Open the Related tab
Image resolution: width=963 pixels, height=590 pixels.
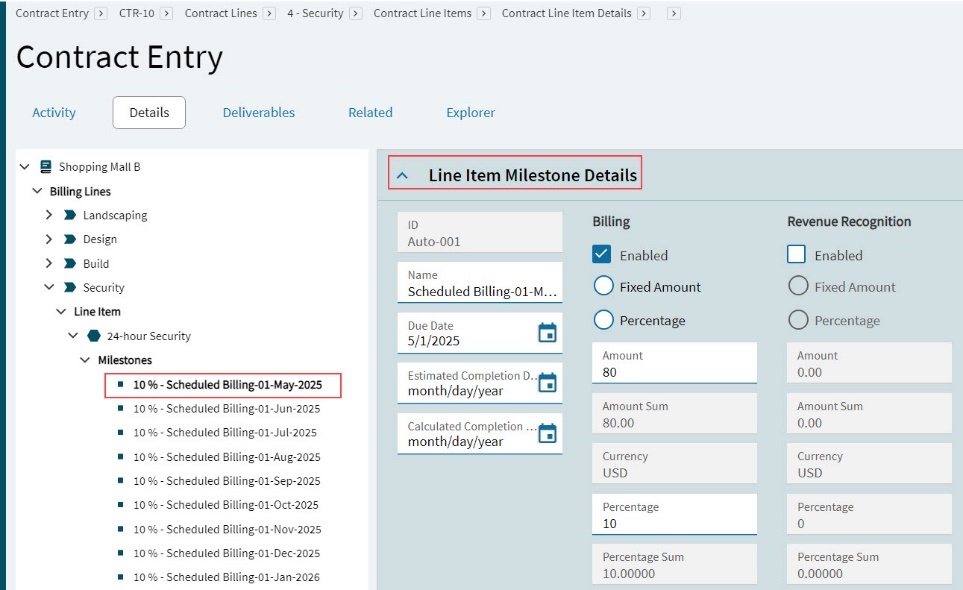(x=370, y=112)
